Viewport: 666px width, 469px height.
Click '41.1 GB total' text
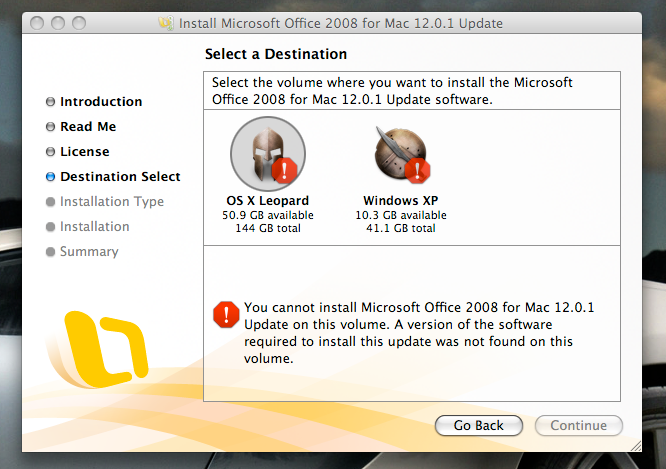(x=401, y=228)
